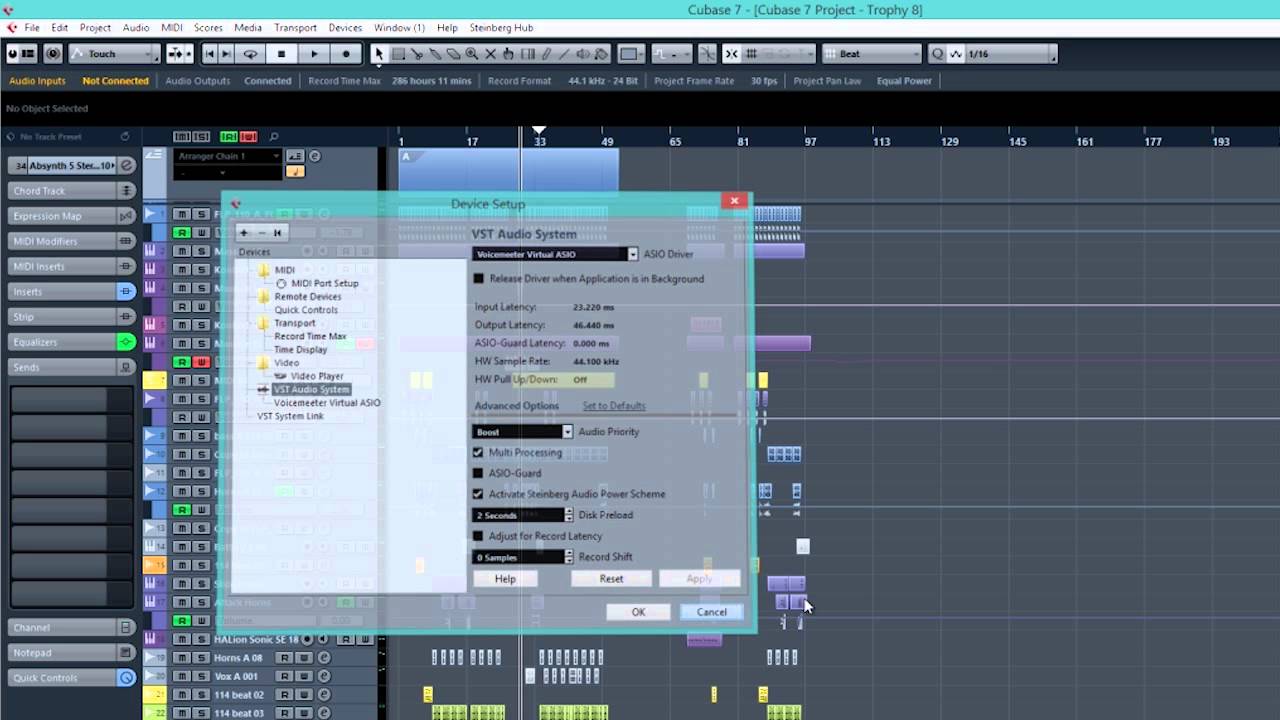This screenshot has height=720, width=1280.
Task: Adjust the Disk Preload seconds stepper
Action: pos(569,515)
